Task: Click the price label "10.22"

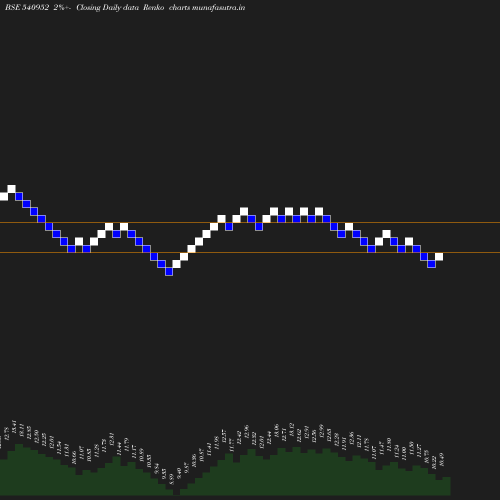Action: click(x=434, y=463)
